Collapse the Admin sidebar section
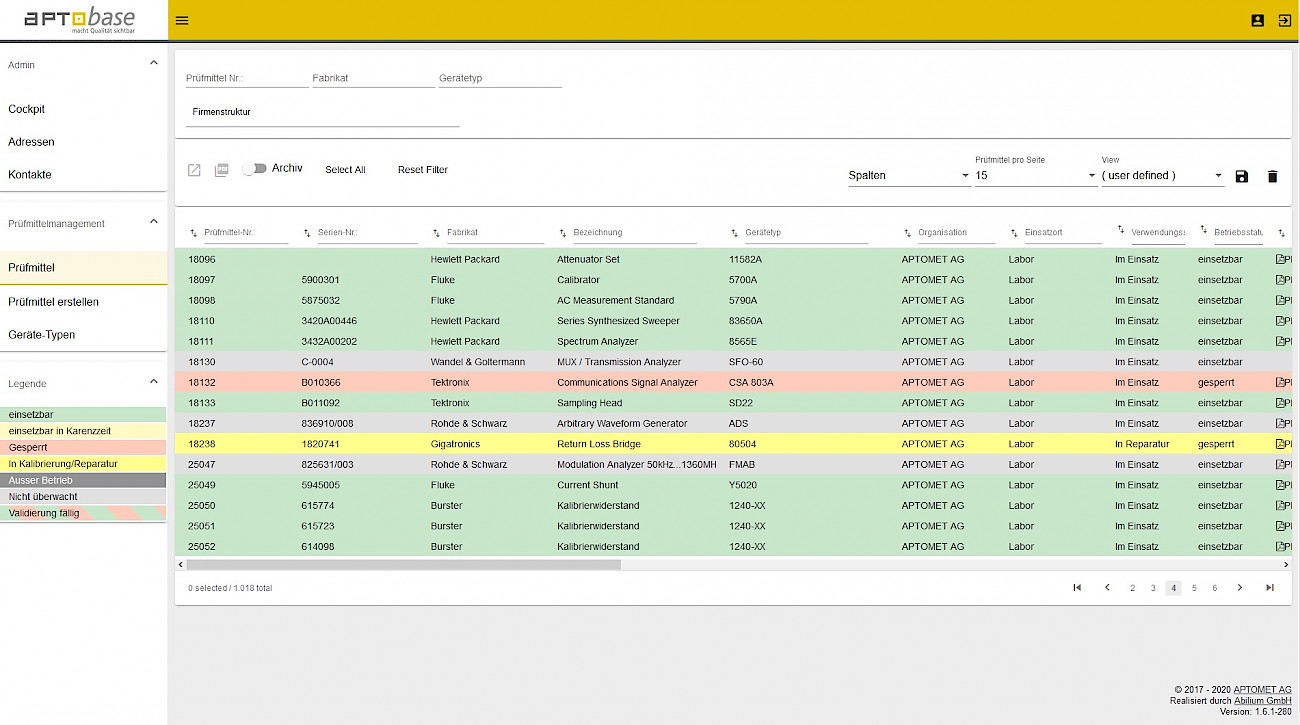1300x725 pixels. [153, 63]
